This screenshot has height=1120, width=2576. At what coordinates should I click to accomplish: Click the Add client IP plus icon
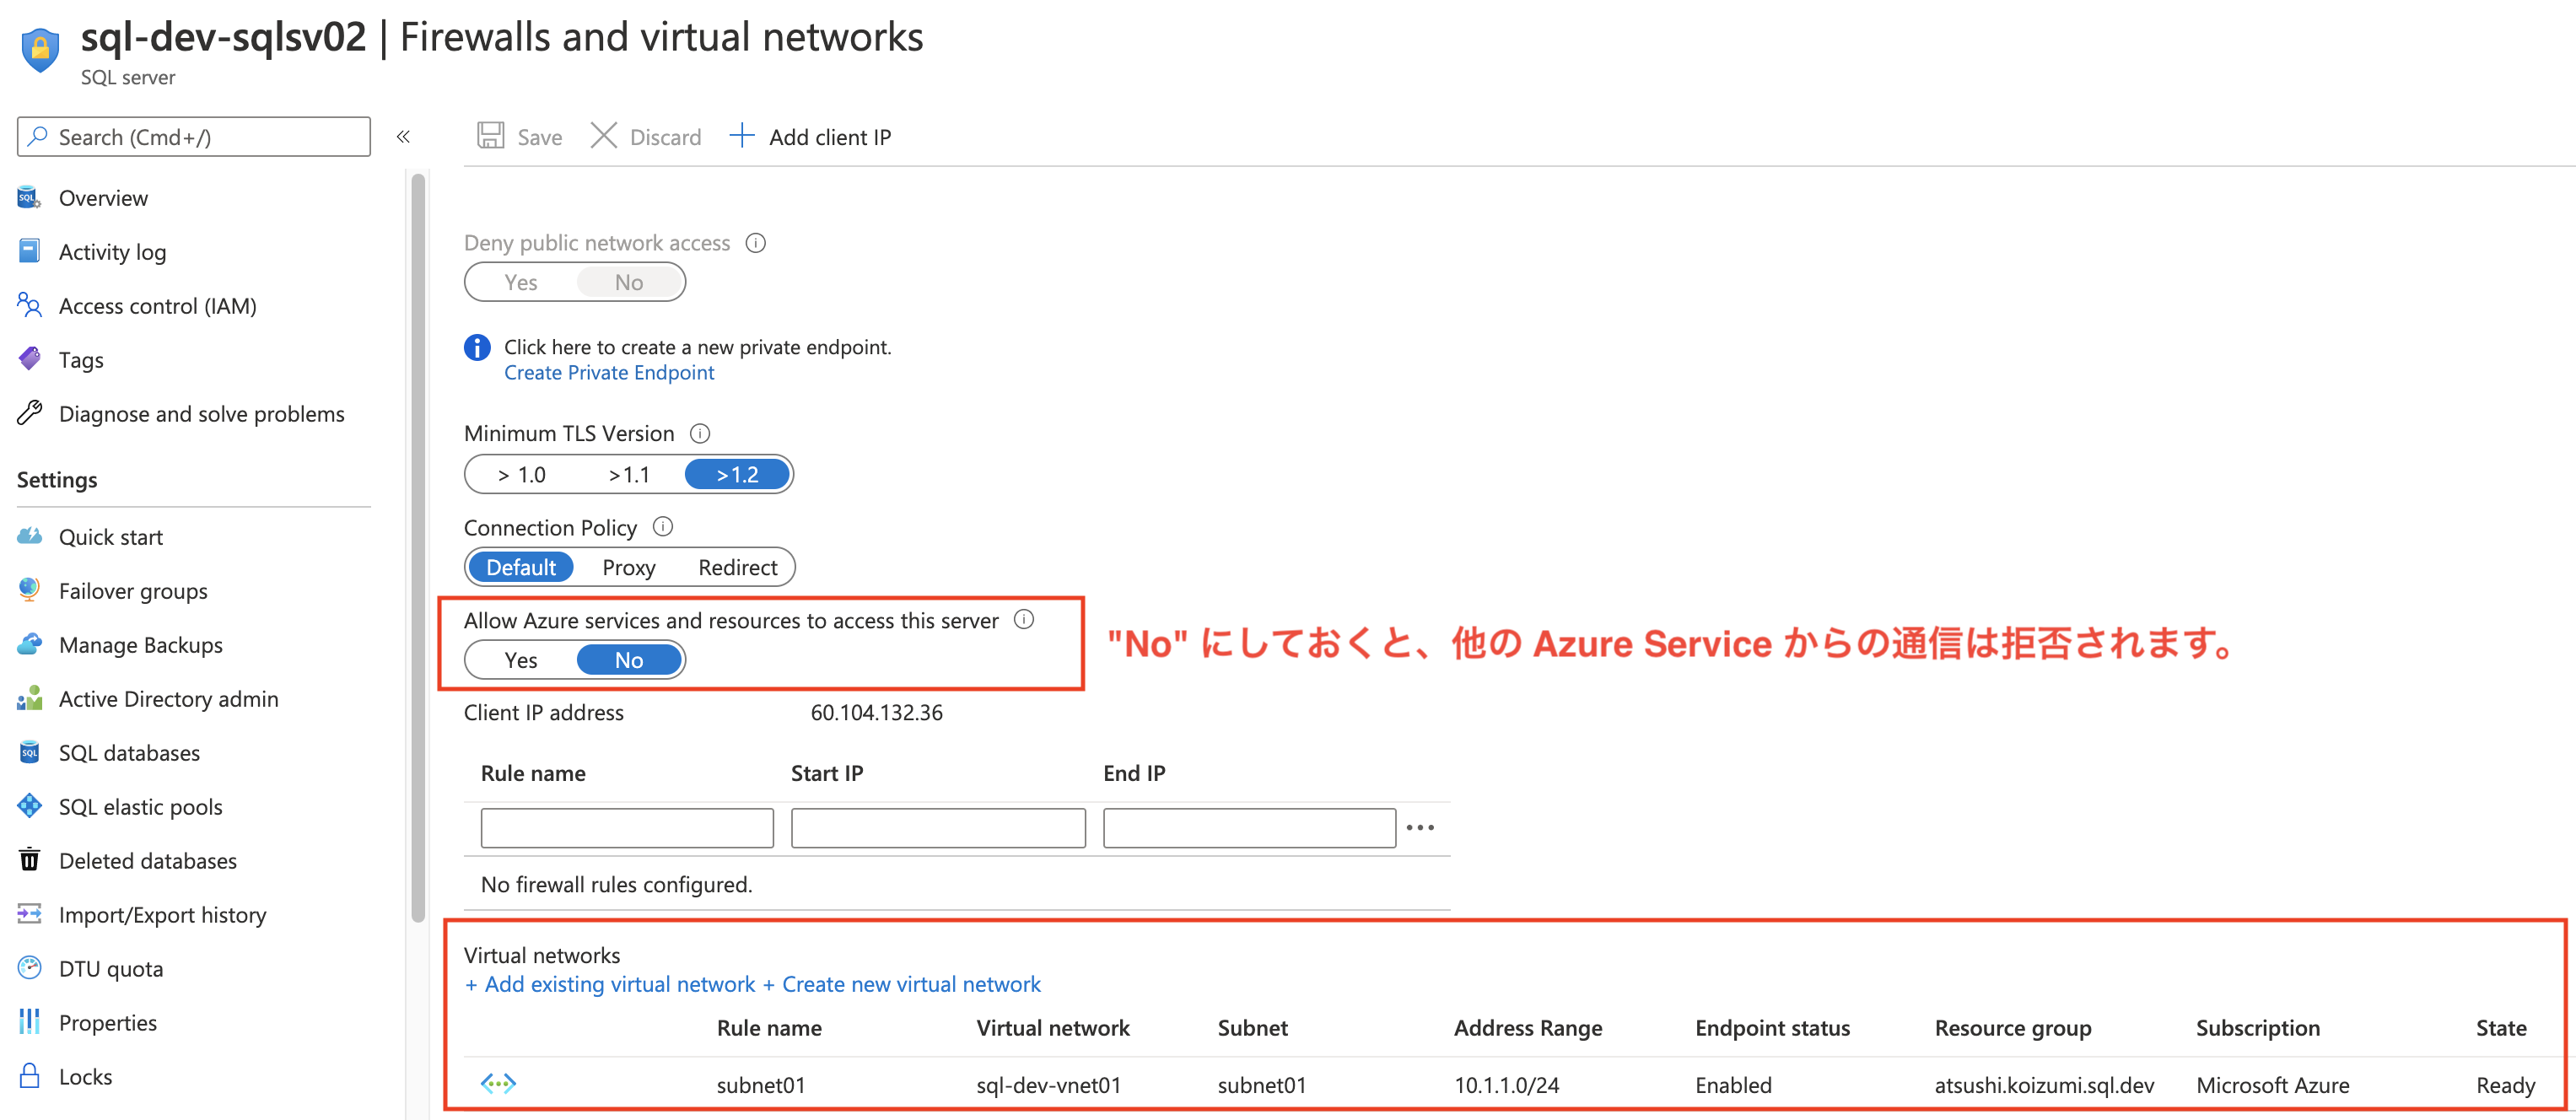point(741,135)
